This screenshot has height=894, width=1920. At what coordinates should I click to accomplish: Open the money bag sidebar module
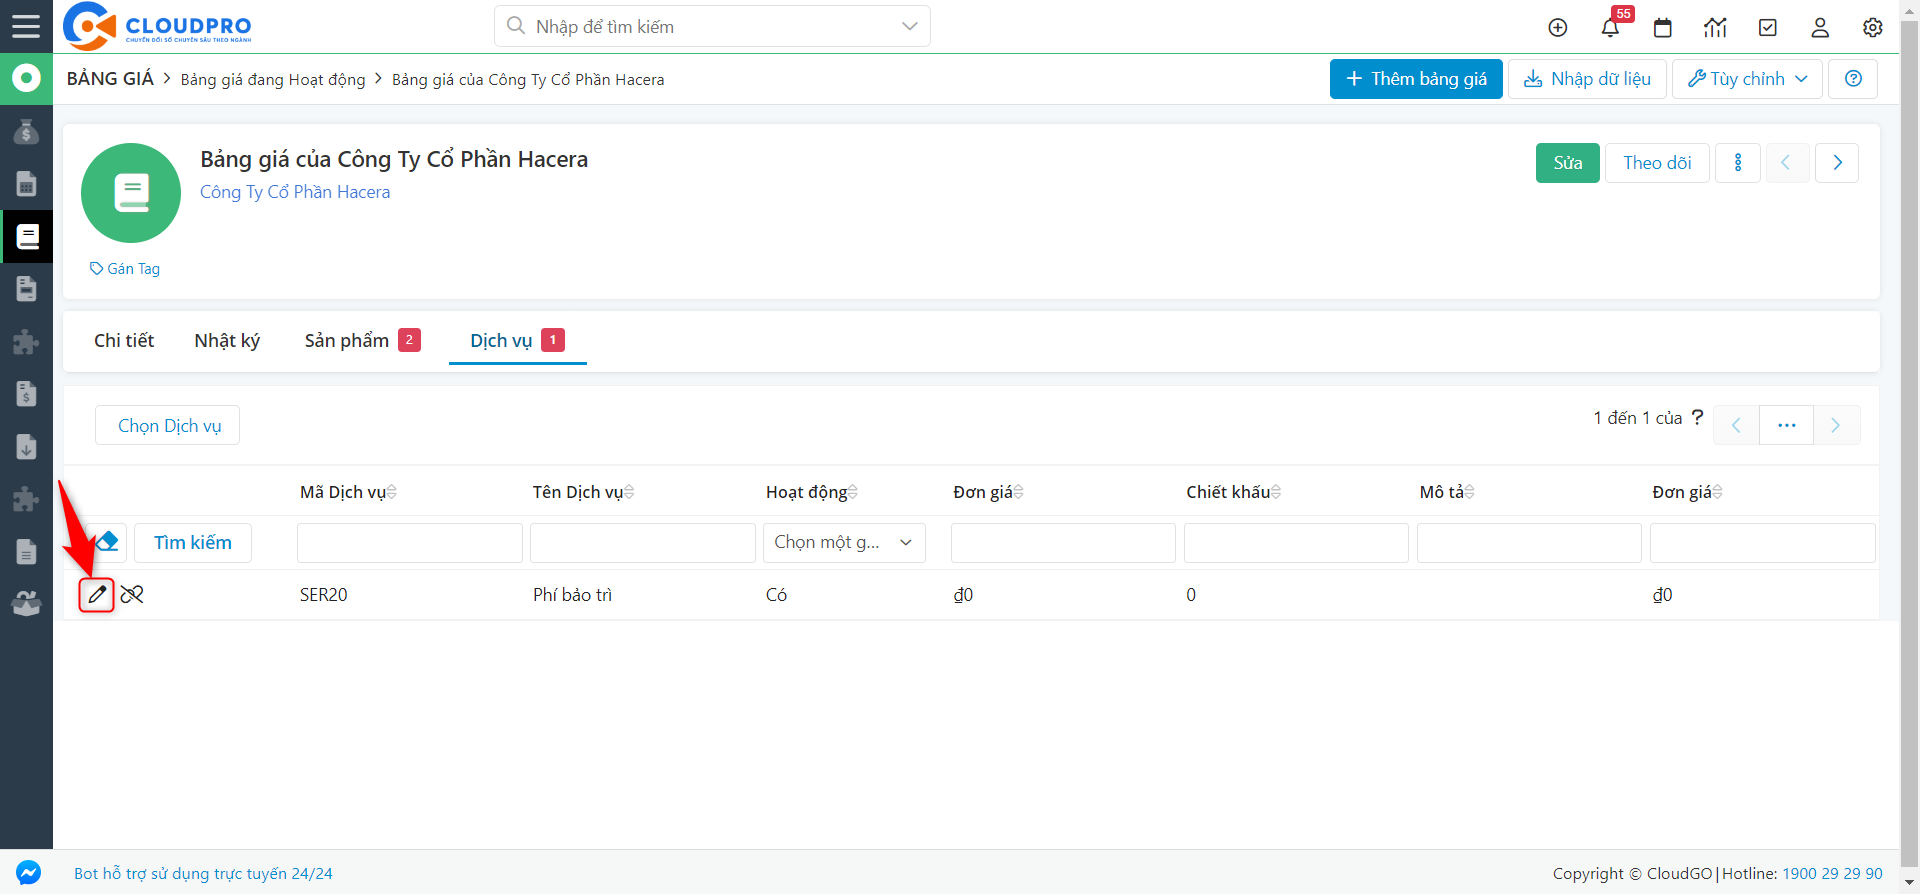point(26,131)
